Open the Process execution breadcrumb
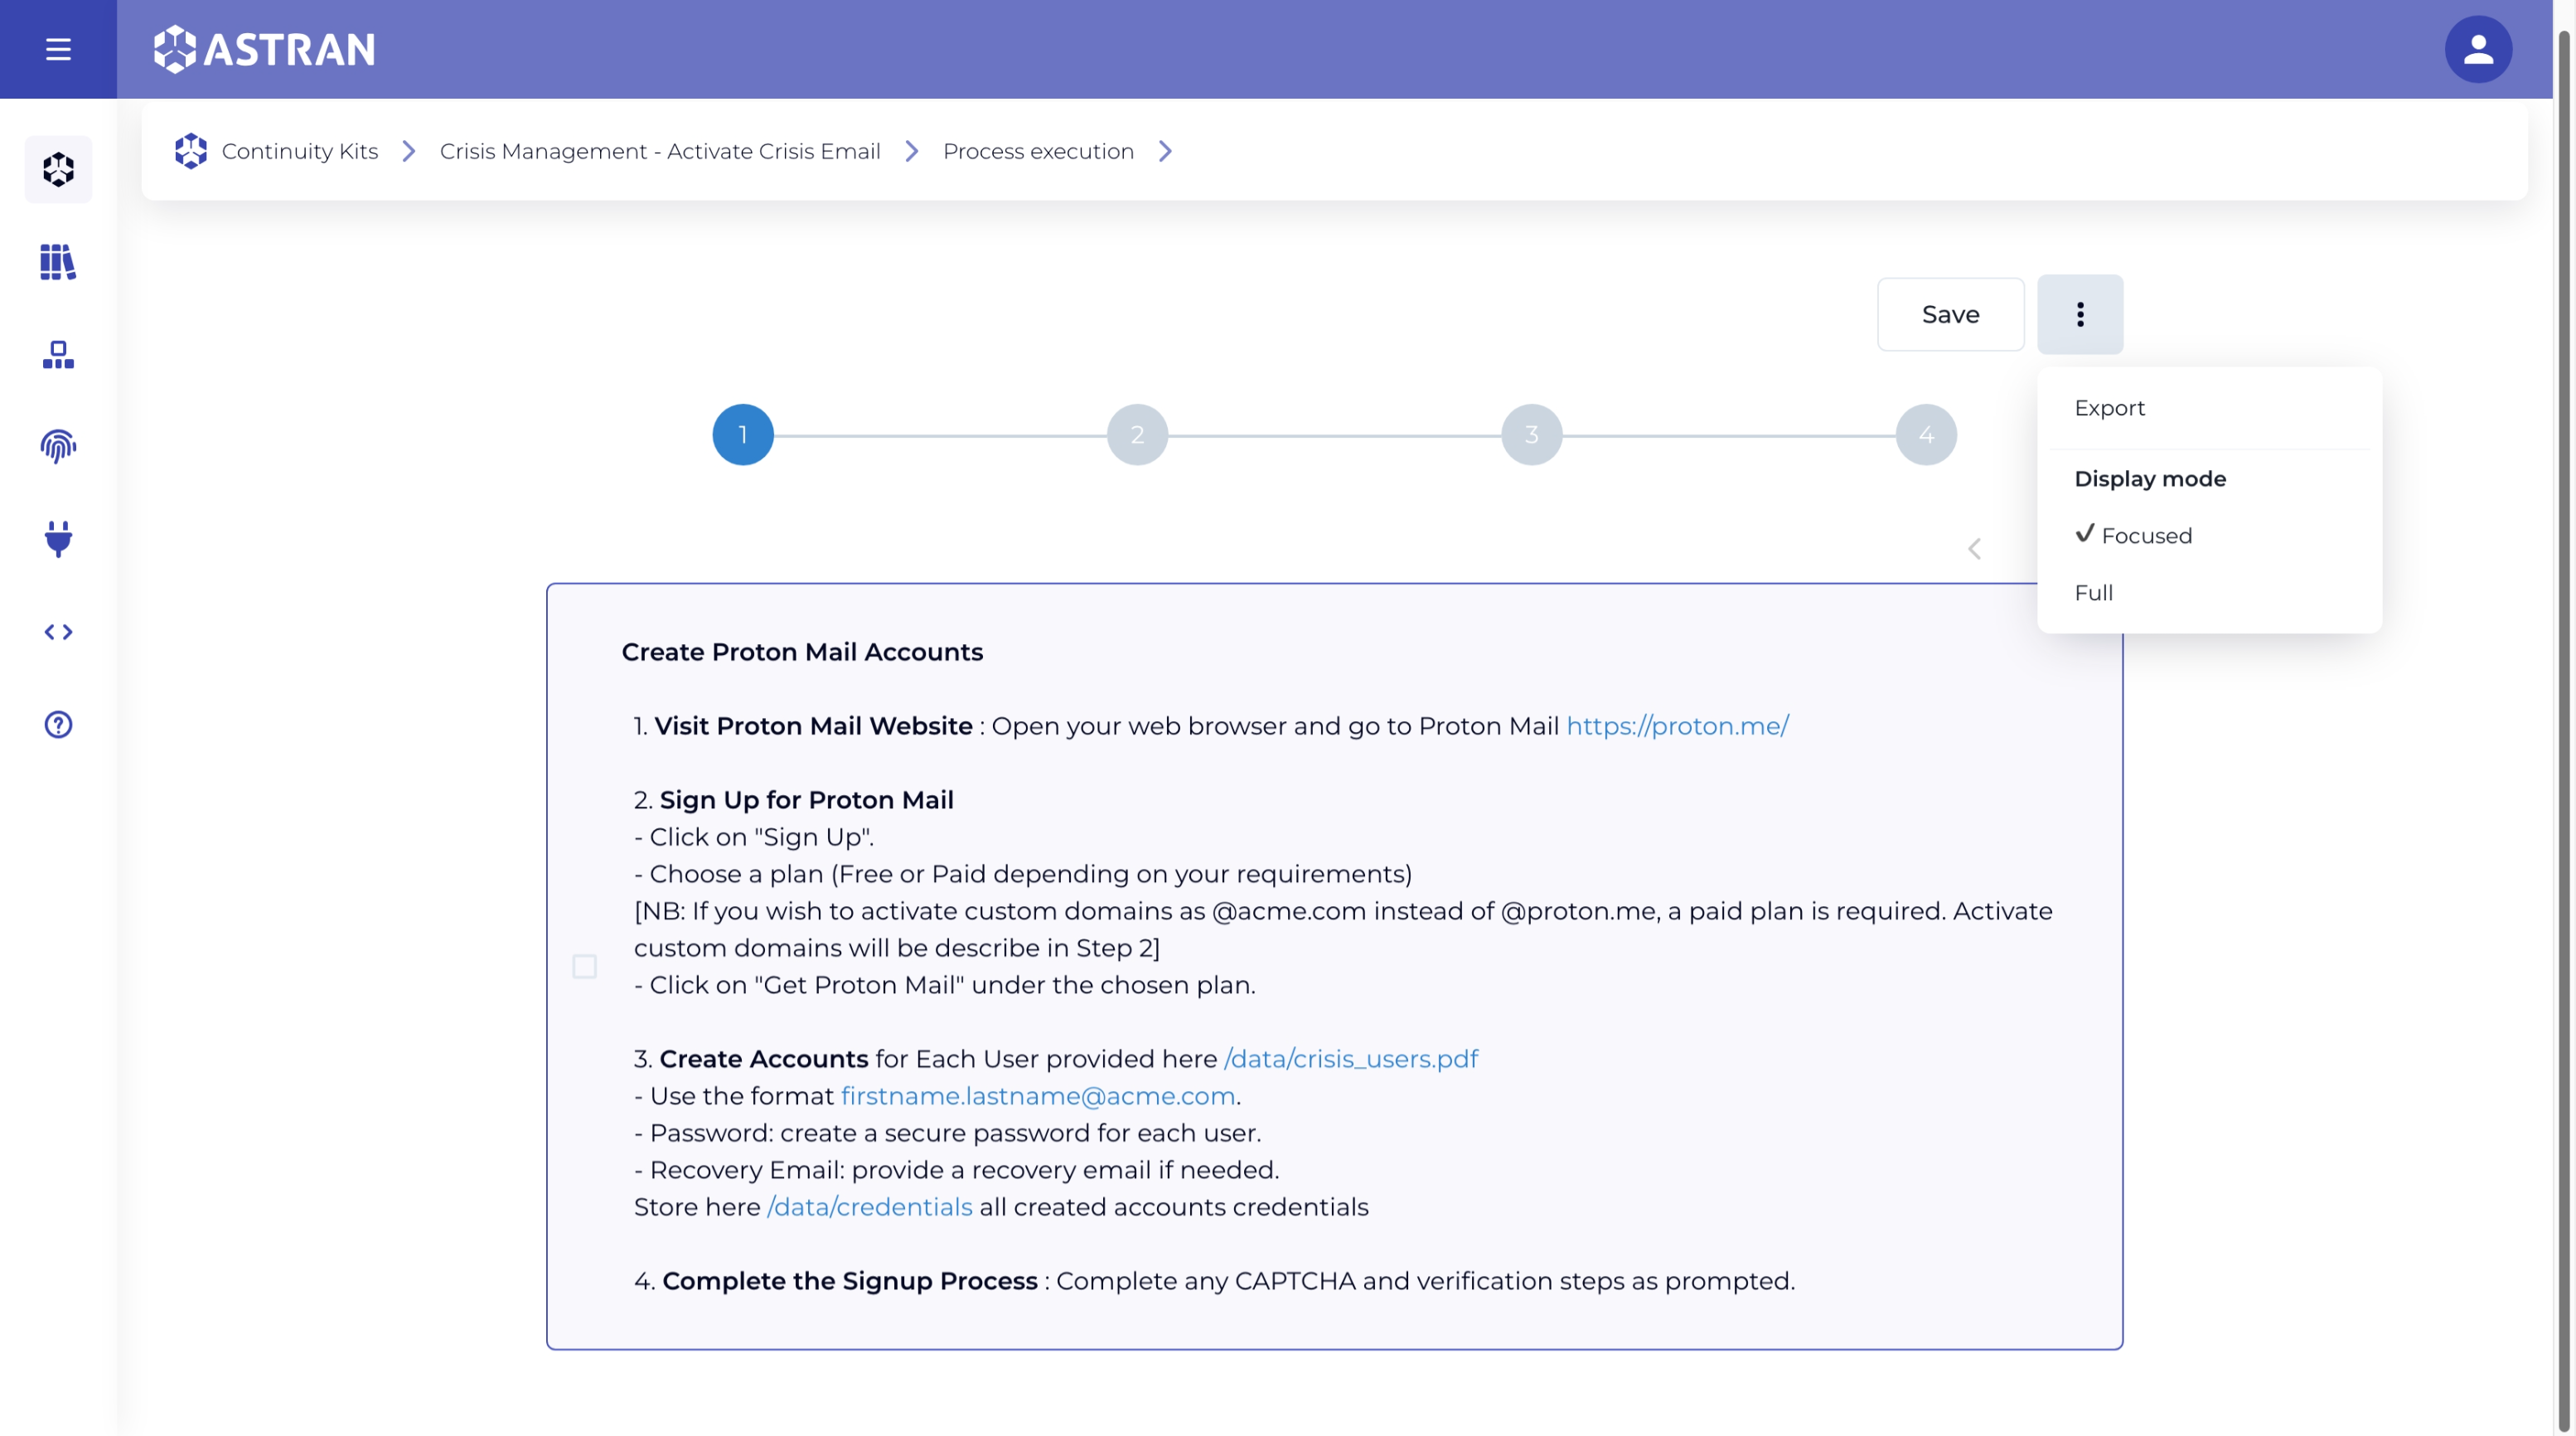Screen dimensions: 2576x1436 [1038, 151]
